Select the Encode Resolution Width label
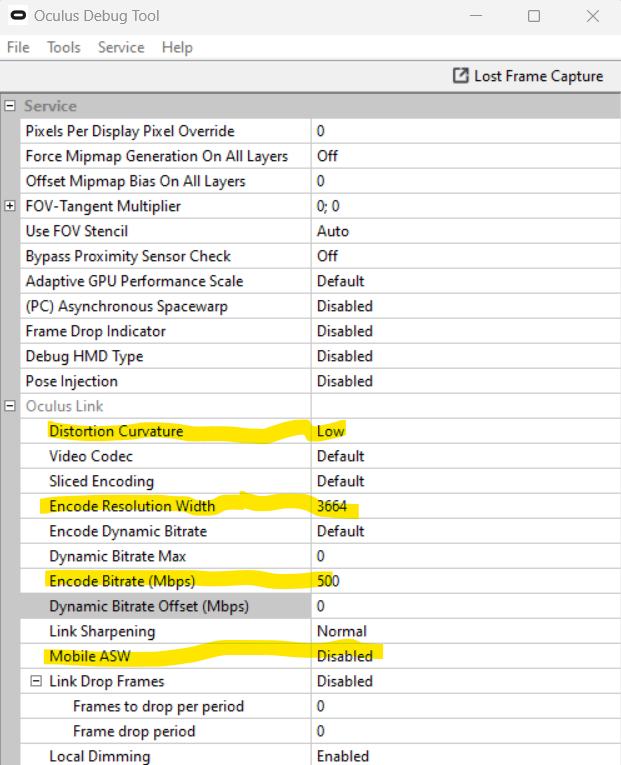621x765 pixels. [x=132, y=506]
